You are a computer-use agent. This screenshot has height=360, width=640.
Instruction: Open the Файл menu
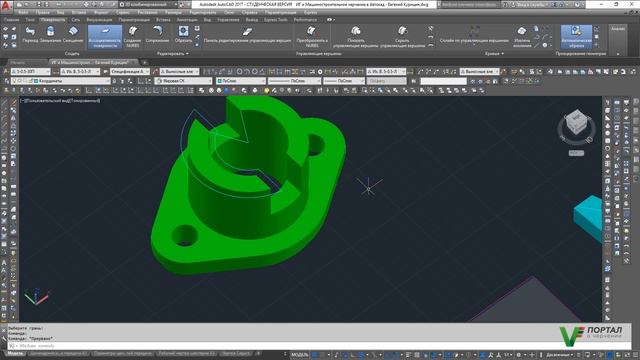pyautogui.click(x=23, y=12)
